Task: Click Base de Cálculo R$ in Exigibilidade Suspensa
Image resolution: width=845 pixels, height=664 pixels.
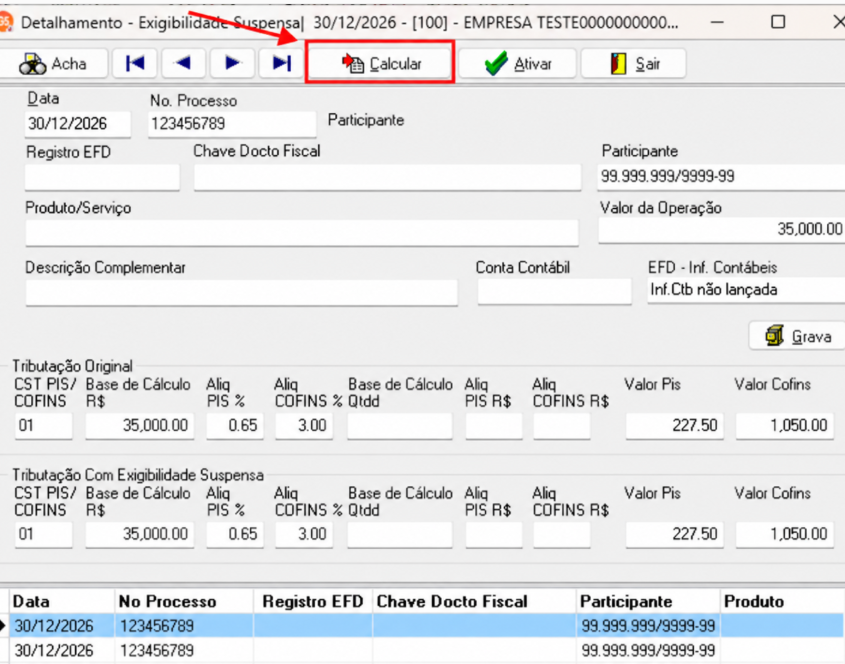Action: tap(140, 535)
